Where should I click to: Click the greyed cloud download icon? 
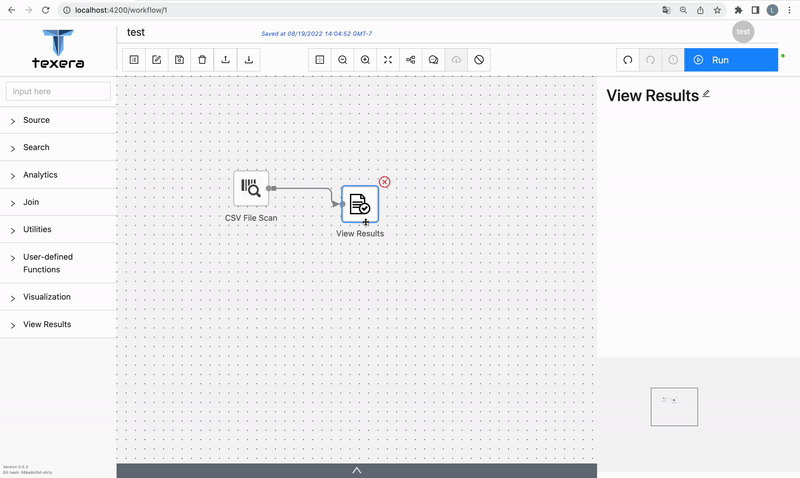pos(456,60)
